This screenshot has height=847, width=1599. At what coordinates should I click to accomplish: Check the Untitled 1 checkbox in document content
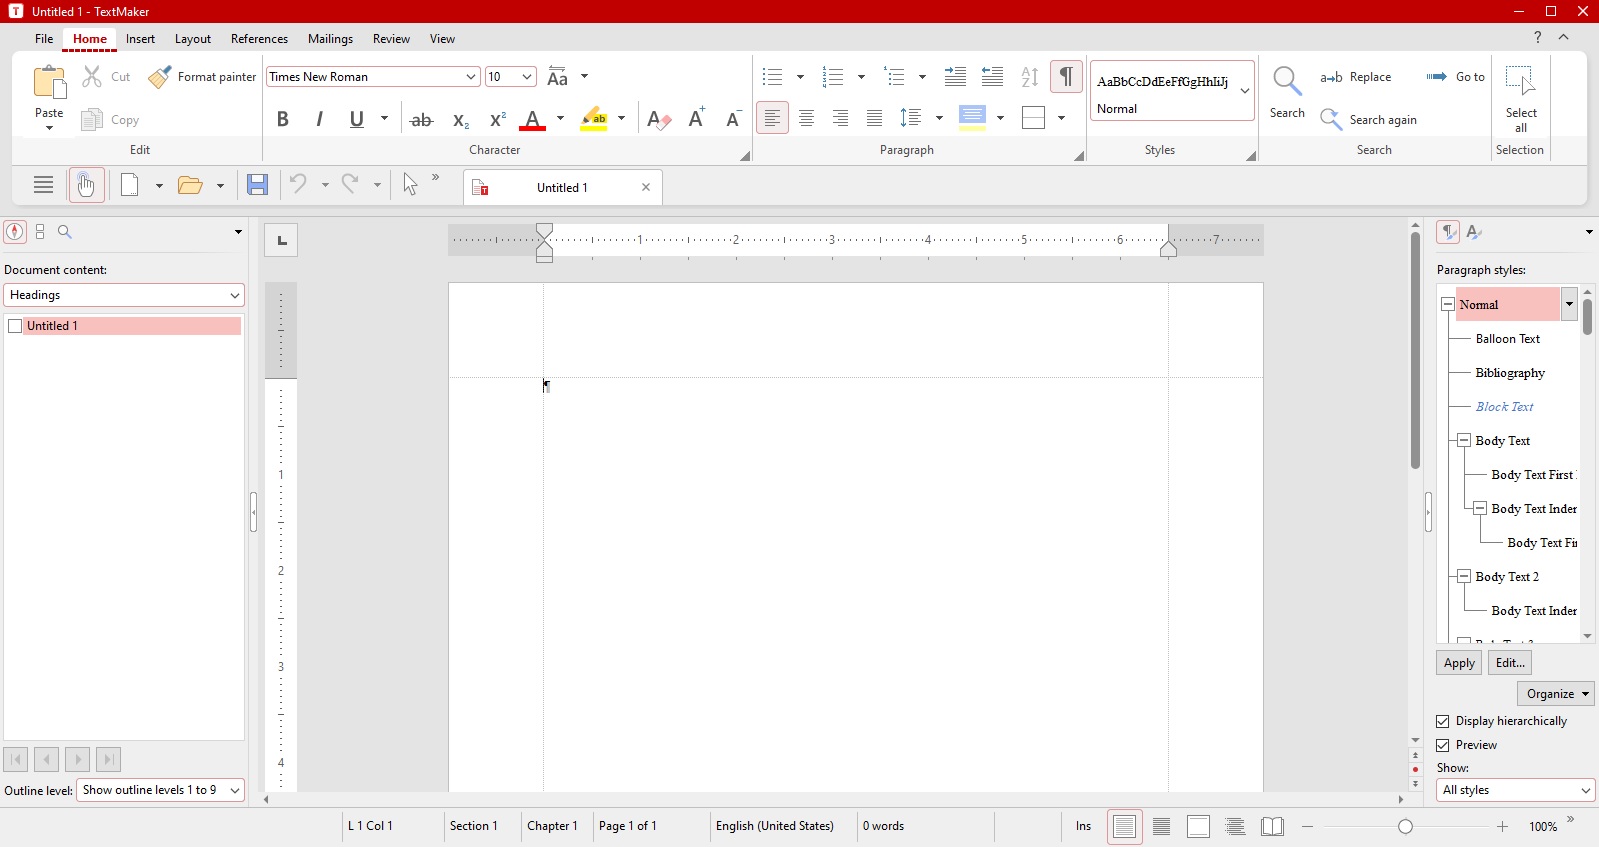click(x=15, y=326)
